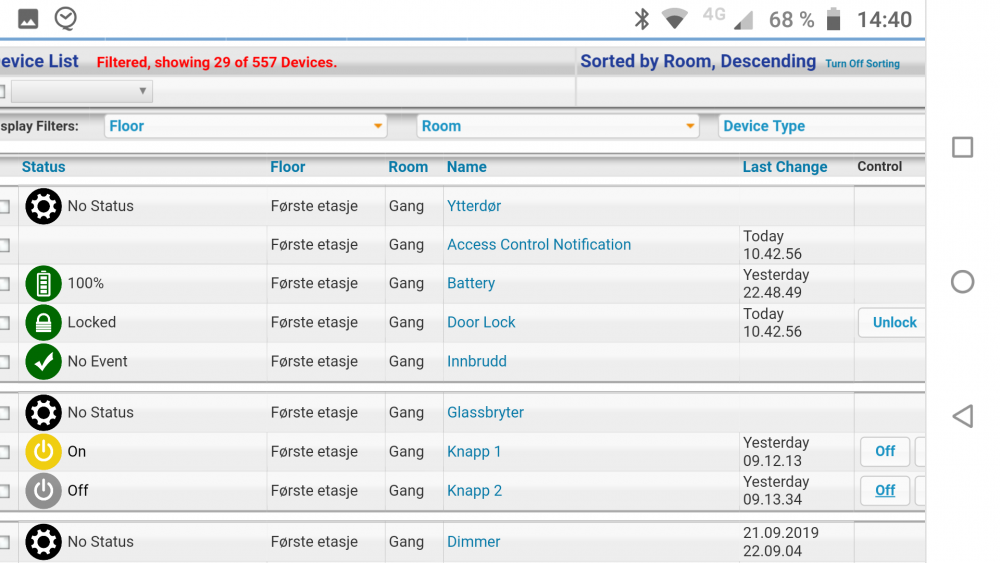This screenshot has height=563, width=1000.
Task: Click the gray power icon for Knapp 2
Action: [43, 491]
